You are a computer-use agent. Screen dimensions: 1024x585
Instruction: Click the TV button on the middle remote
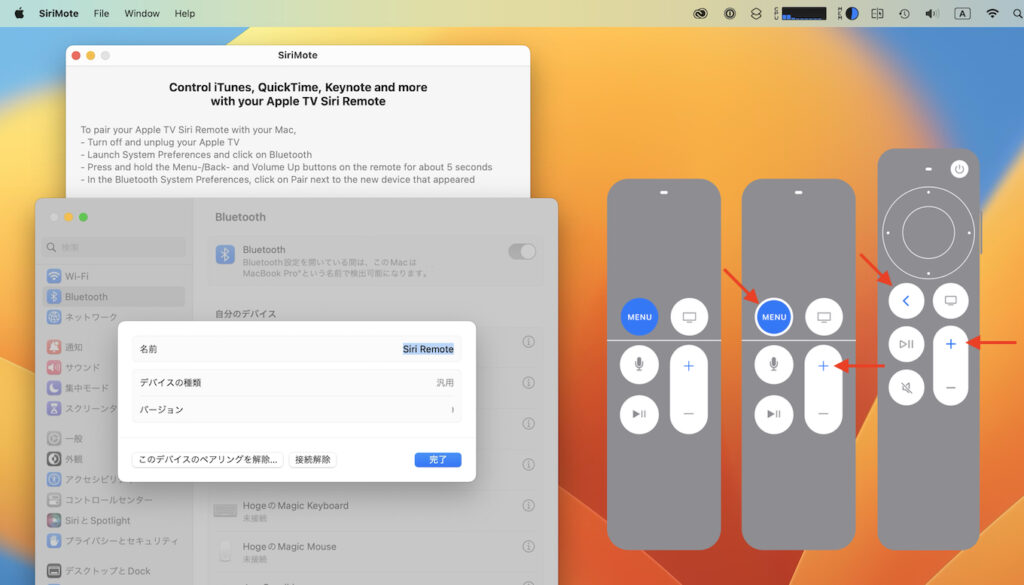click(823, 317)
